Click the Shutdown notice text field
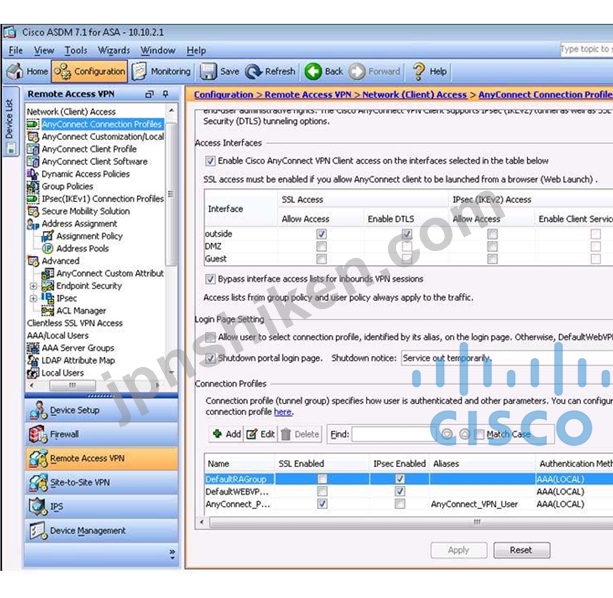 (x=507, y=358)
